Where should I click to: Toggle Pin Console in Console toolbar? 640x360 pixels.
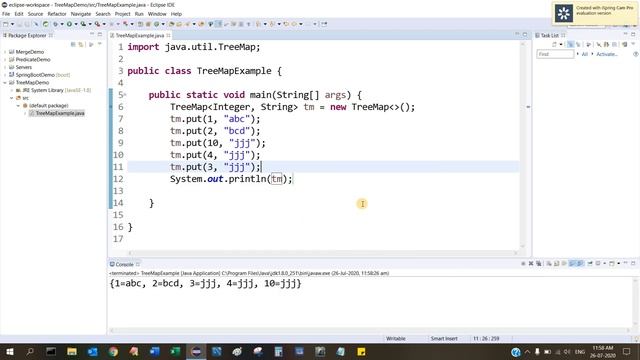coord(590,264)
